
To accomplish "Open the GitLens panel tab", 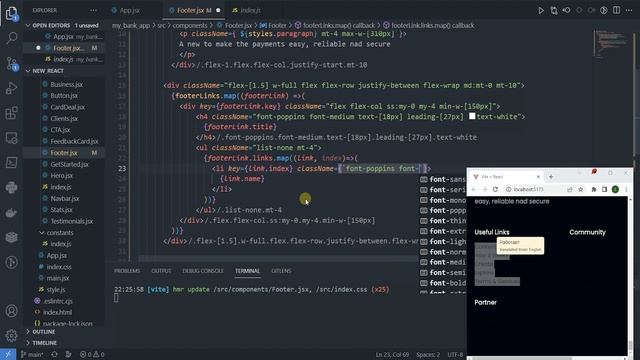I will coord(281,271).
